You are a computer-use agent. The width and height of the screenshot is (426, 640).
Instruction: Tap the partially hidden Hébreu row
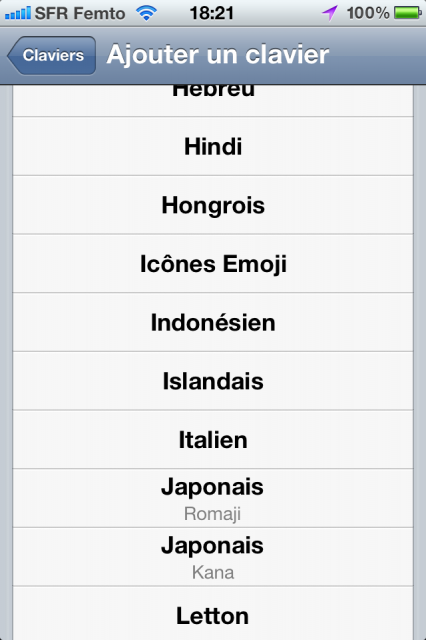[x=213, y=100]
